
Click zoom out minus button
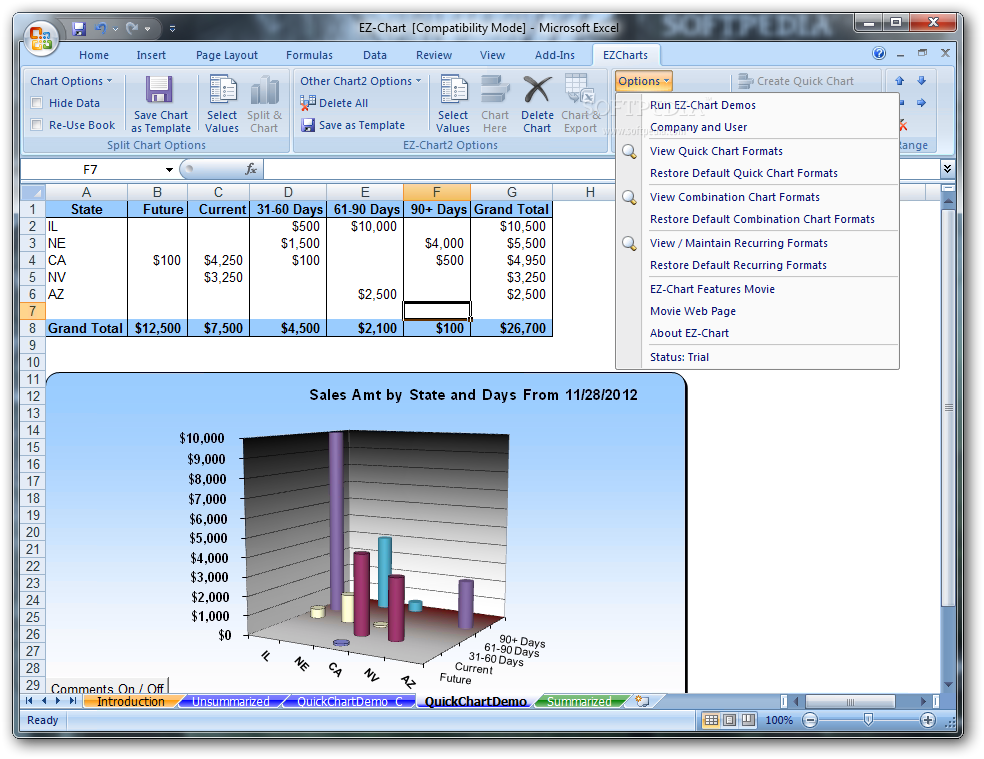pos(810,720)
